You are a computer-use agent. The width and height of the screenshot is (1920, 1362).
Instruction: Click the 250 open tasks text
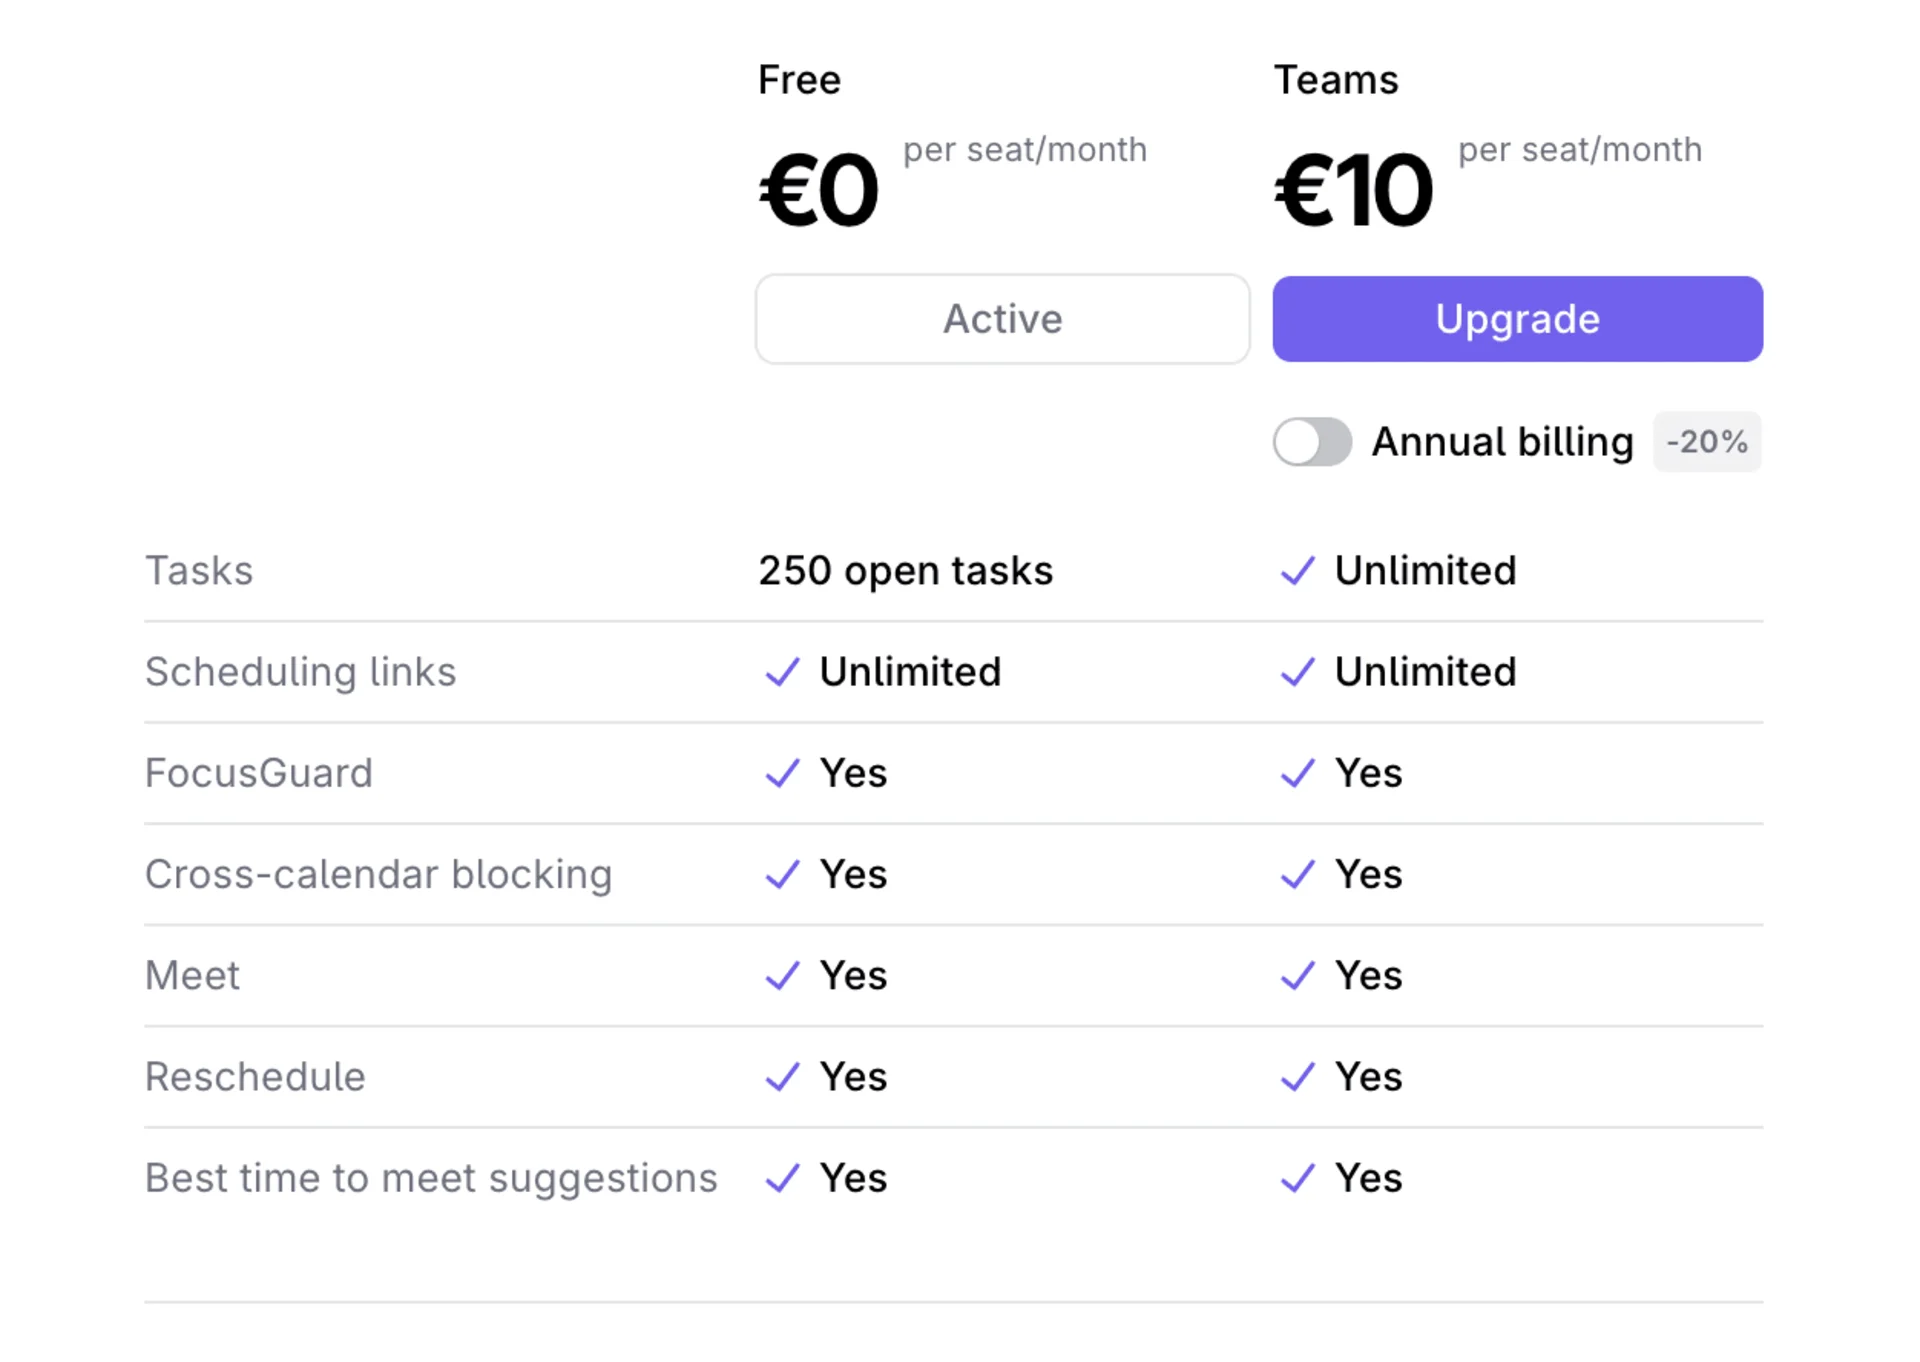click(904, 571)
